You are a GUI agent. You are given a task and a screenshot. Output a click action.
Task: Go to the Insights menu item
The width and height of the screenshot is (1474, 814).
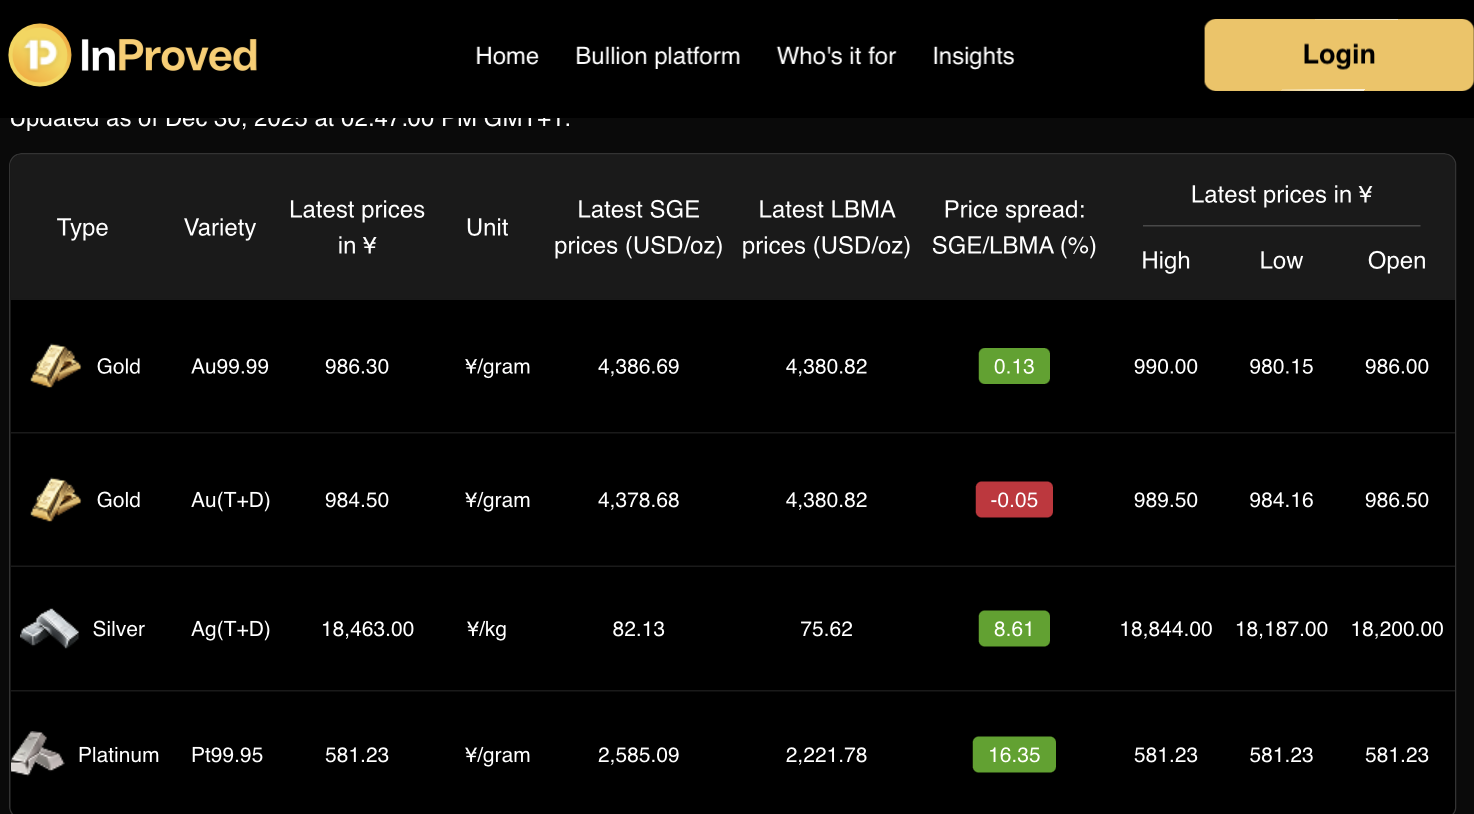973,56
